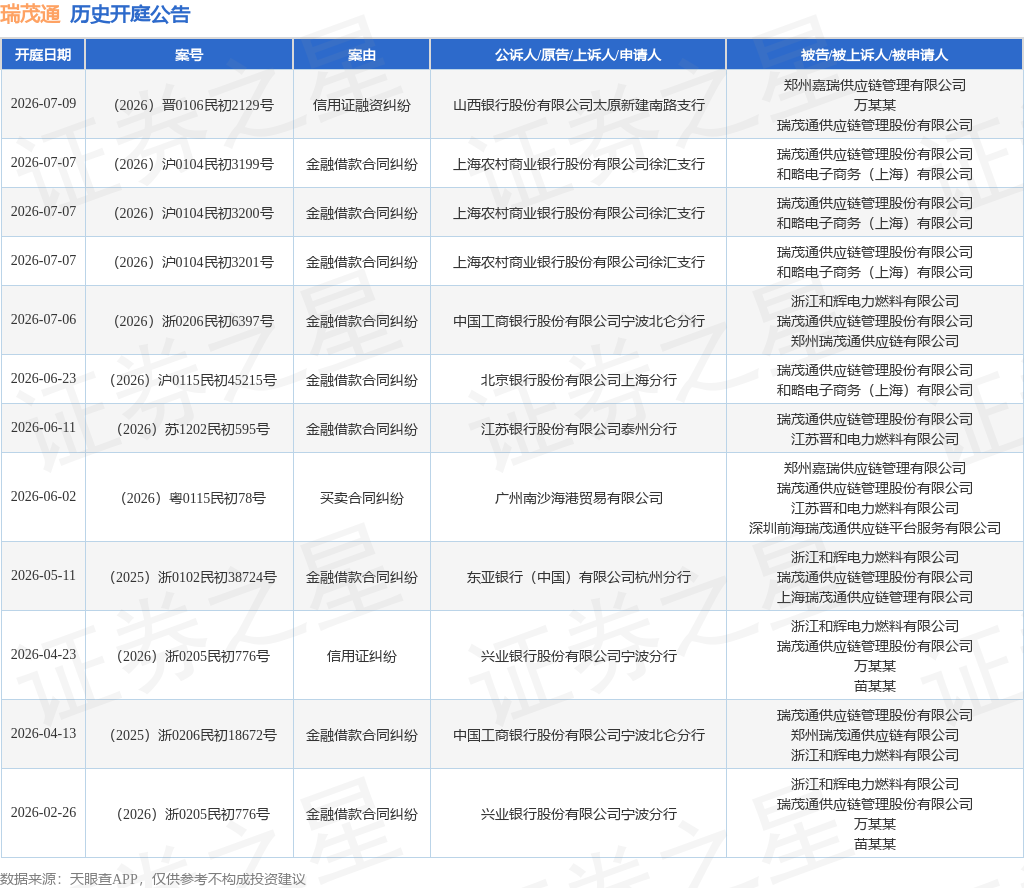This screenshot has width=1024, height=888.
Task: Select case number 晋0106民初2129号
Action: [193, 105]
